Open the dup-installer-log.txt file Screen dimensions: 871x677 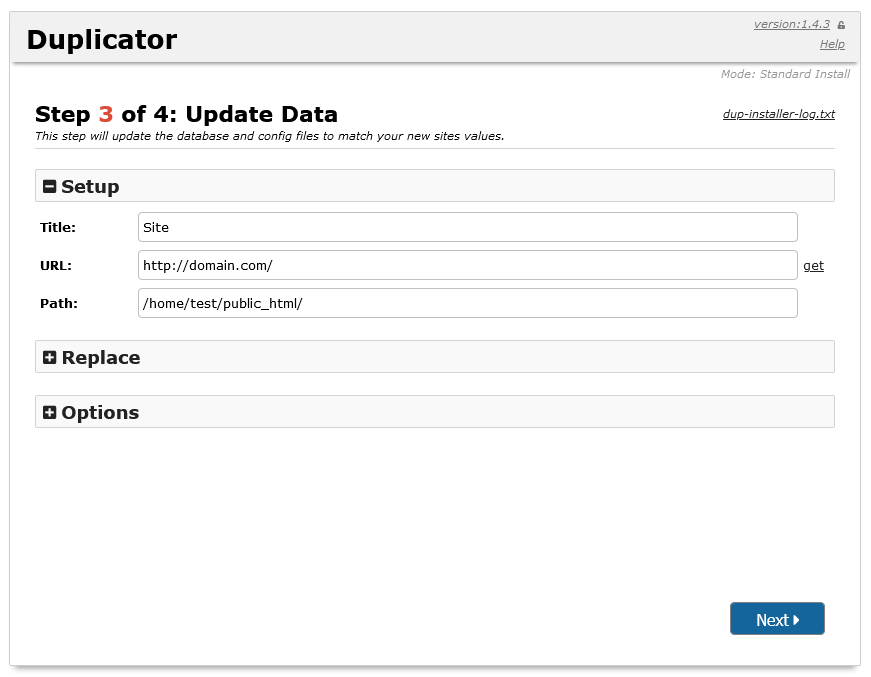pos(779,113)
